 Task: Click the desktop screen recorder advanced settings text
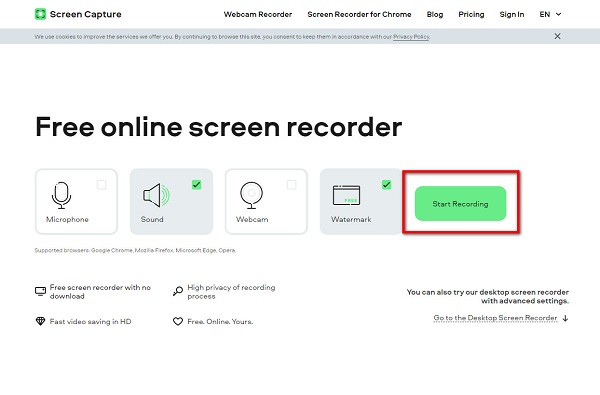coord(488,296)
